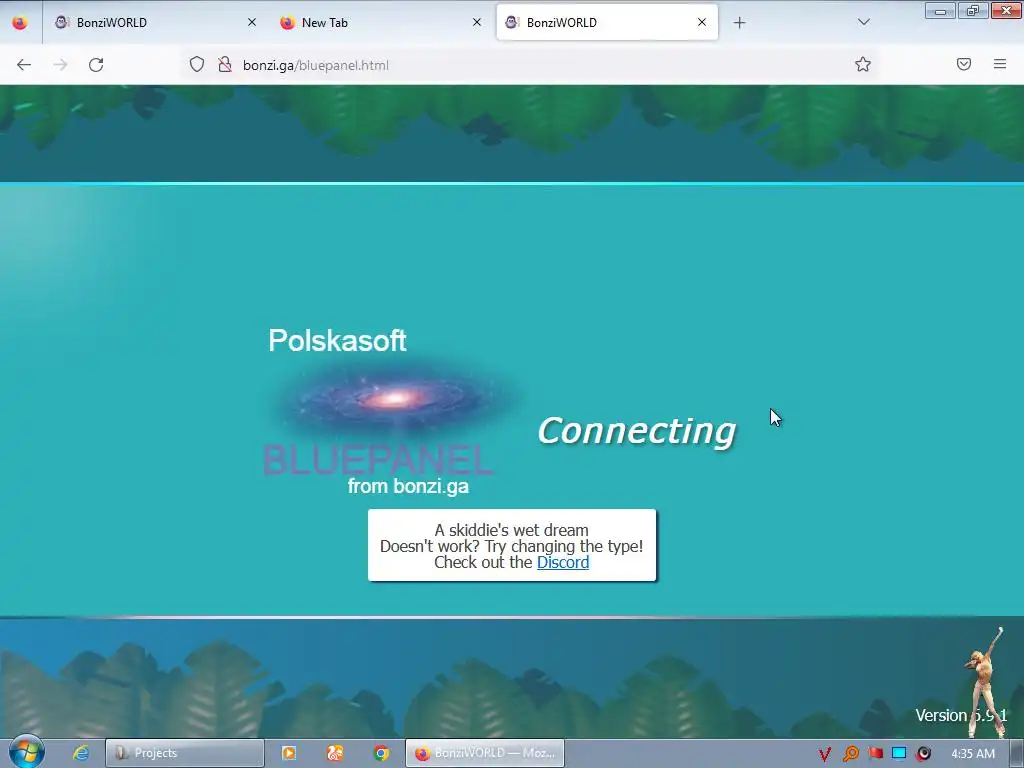This screenshot has height=768, width=1024.
Task: Click the red V tray icon
Action: (x=825, y=754)
